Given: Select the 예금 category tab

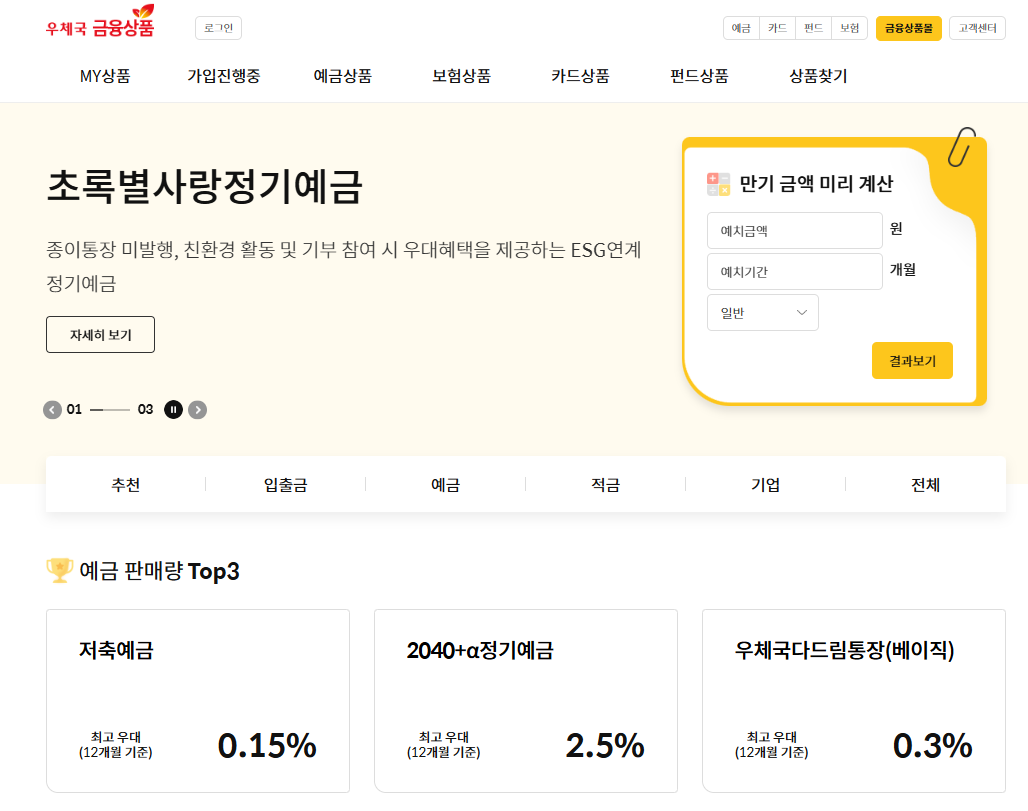Looking at the screenshot, I should coord(446,485).
